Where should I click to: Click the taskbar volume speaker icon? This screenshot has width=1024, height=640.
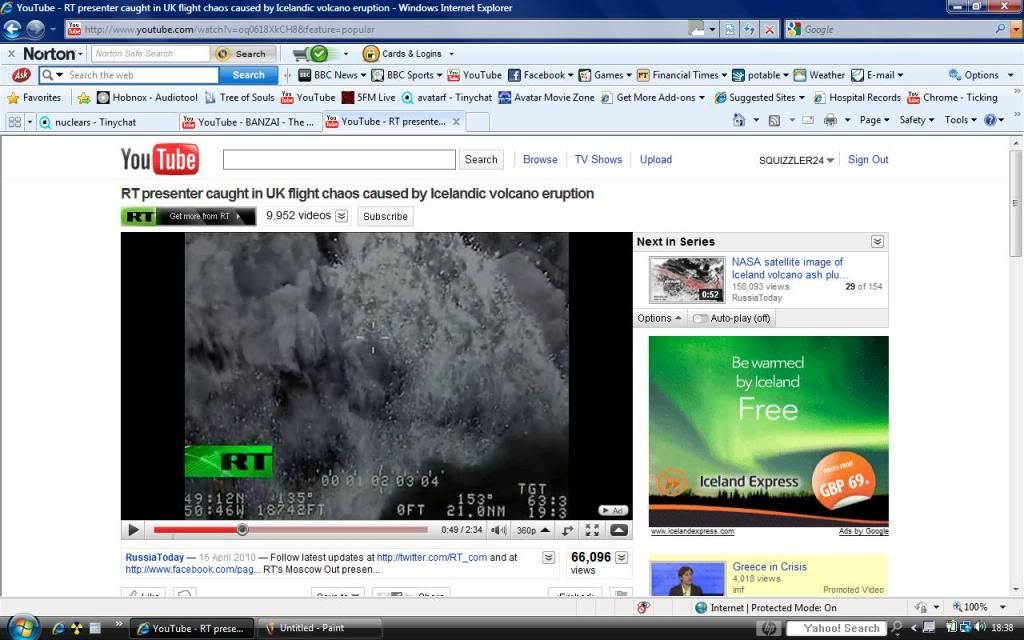[980, 628]
